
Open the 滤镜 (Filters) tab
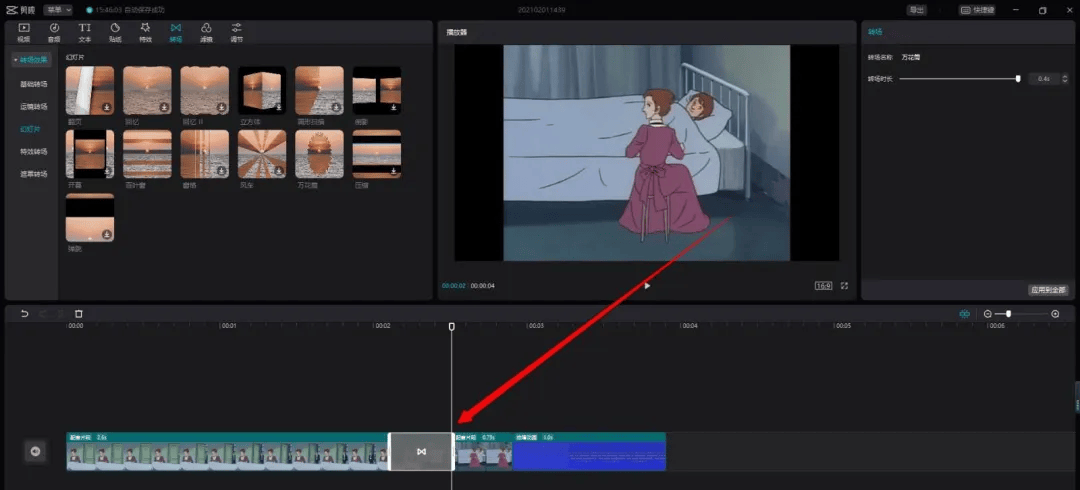coord(206,32)
